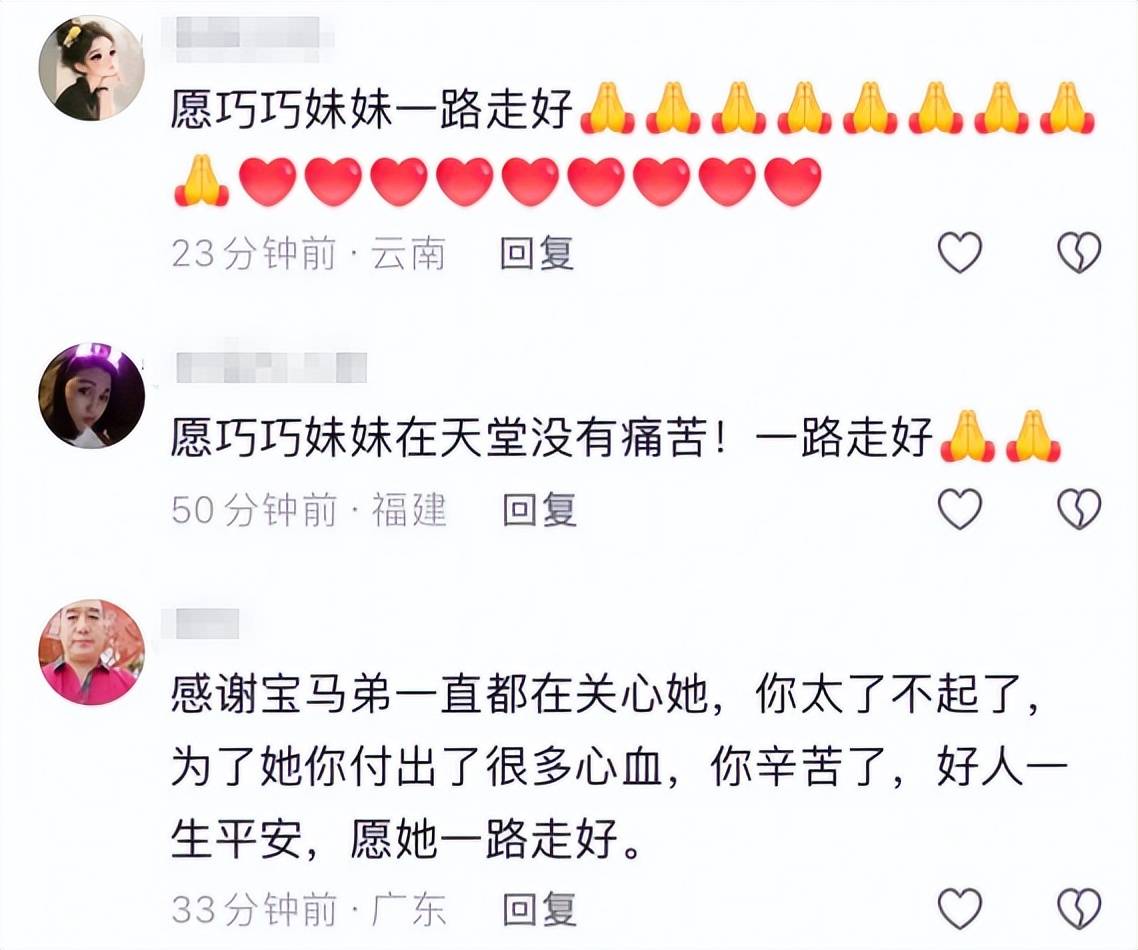
Task: Tap the 23分钟前 · 云南 timestamp
Action: (308, 254)
